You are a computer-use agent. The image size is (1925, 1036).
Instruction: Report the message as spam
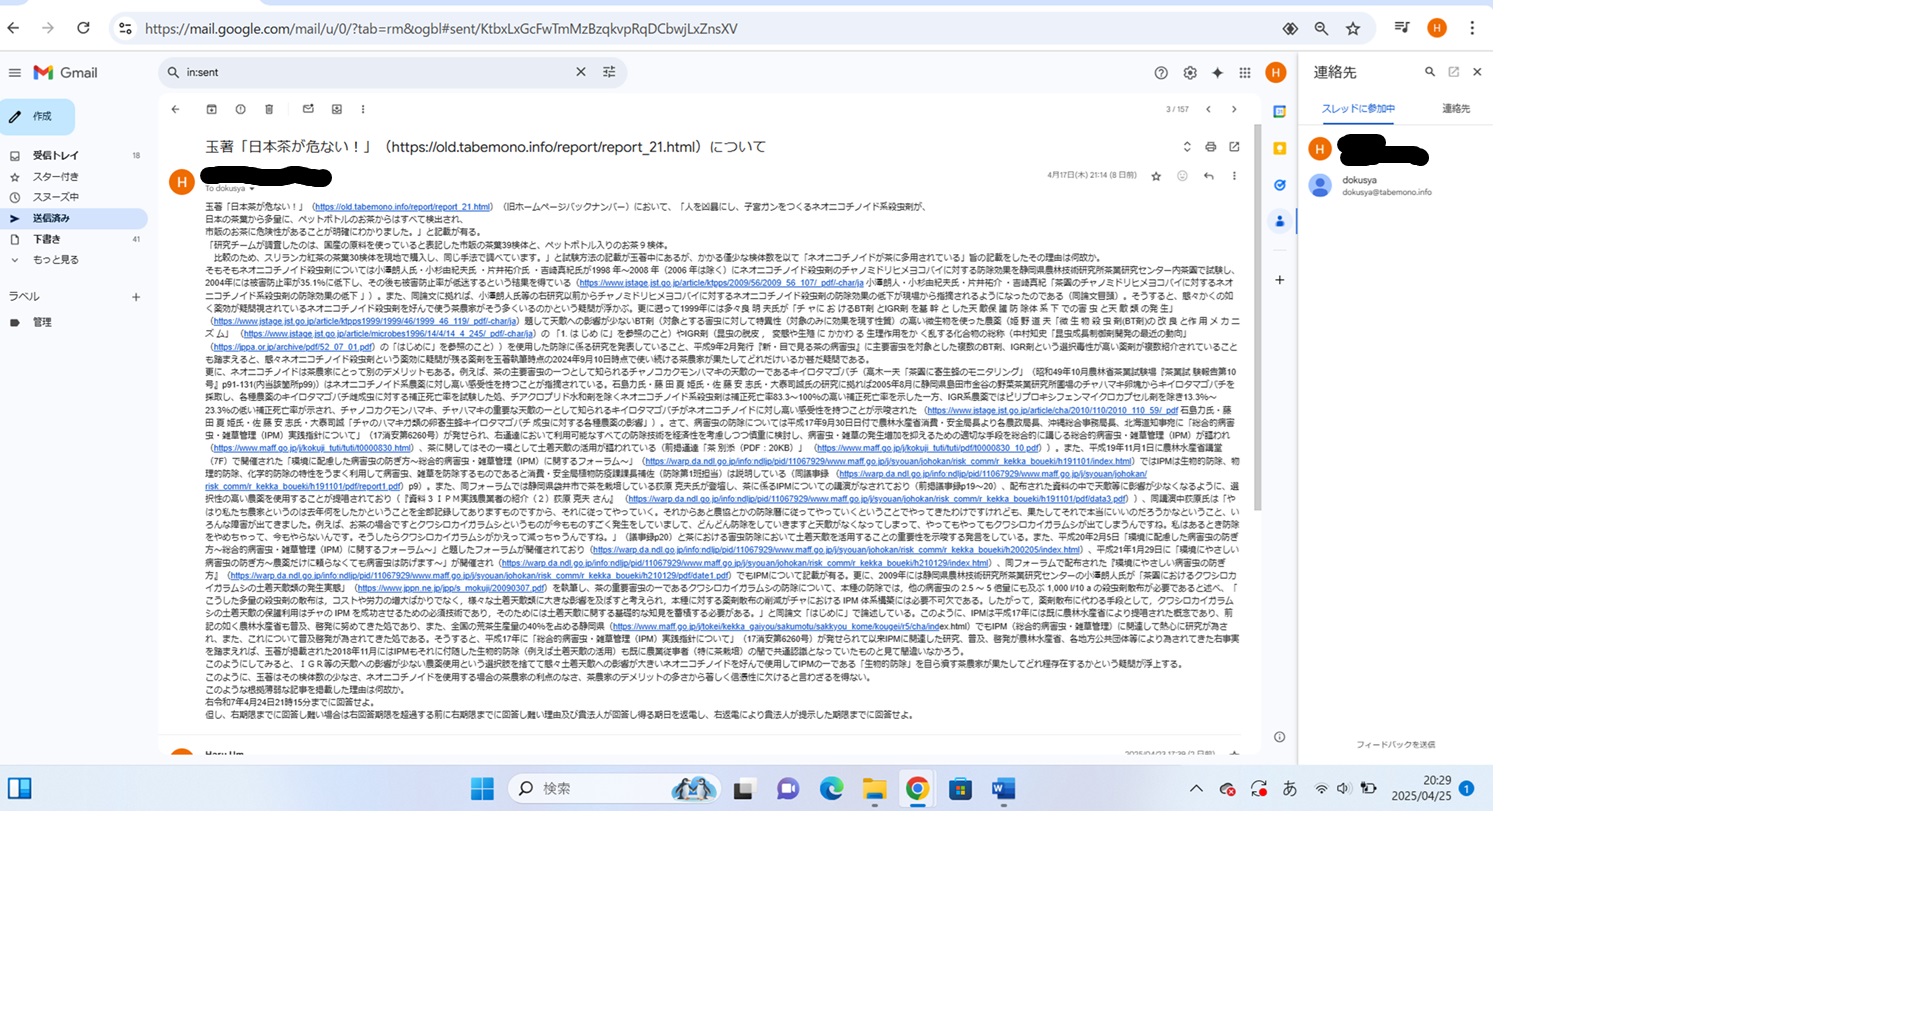(x=240, y=109)
